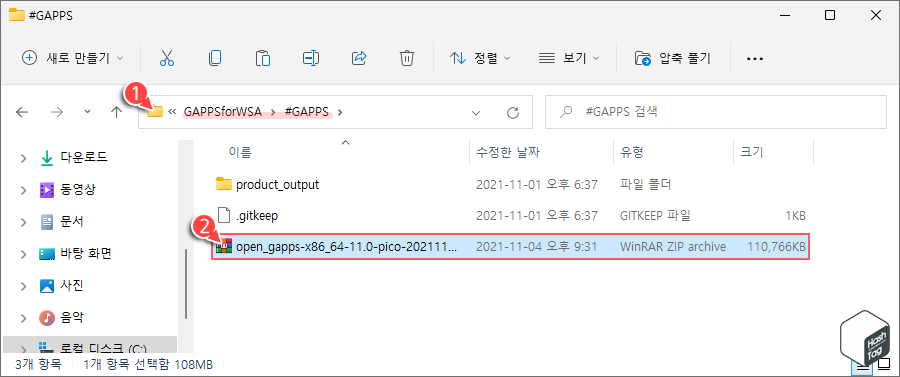
Task: Click the WinRAR icon of open_gapps zip
Action: [223, 247]
